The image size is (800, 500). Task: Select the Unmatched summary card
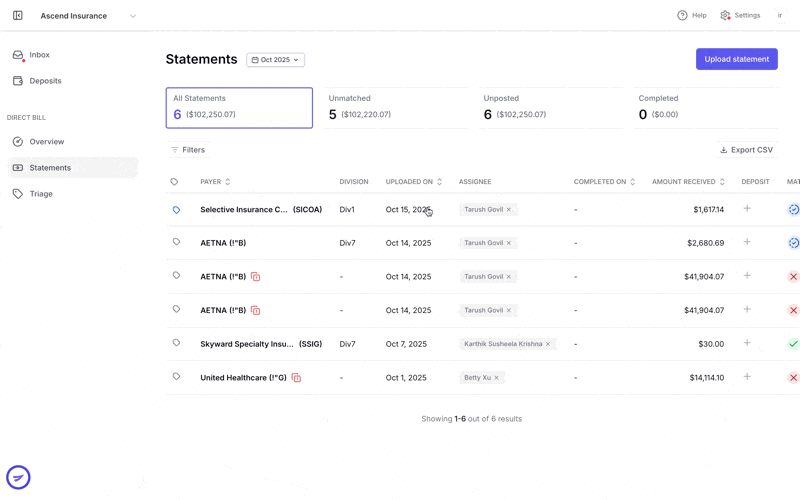coord(395,108)
